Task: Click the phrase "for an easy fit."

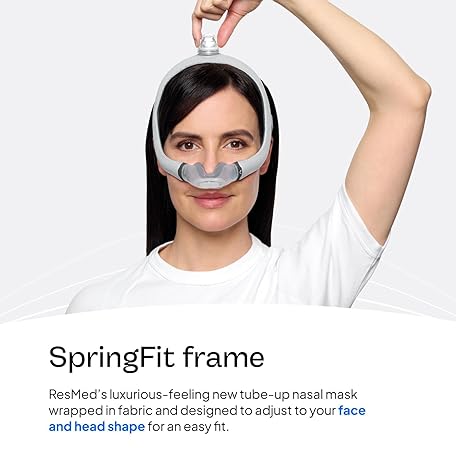Action: point(188,426)
